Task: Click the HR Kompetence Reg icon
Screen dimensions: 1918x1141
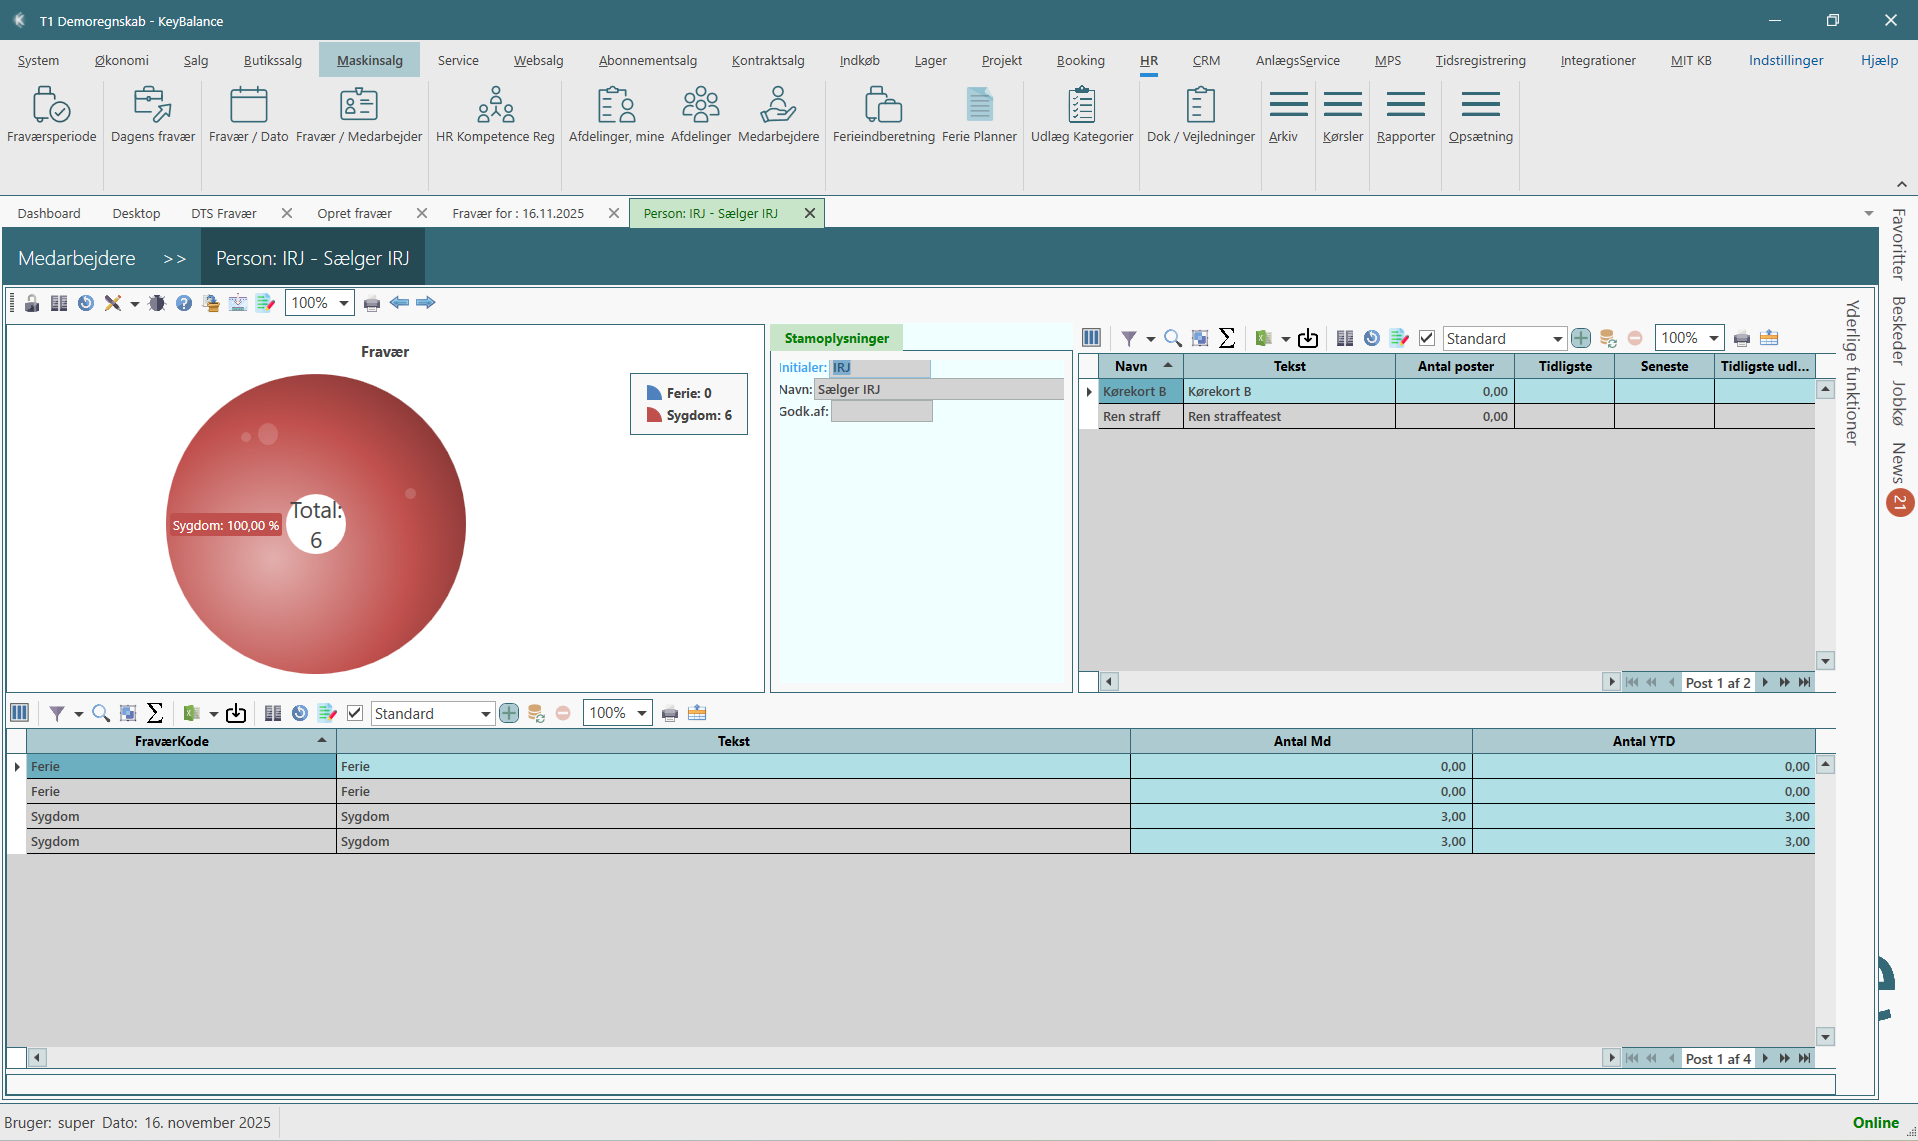Action: coord(495,115)
